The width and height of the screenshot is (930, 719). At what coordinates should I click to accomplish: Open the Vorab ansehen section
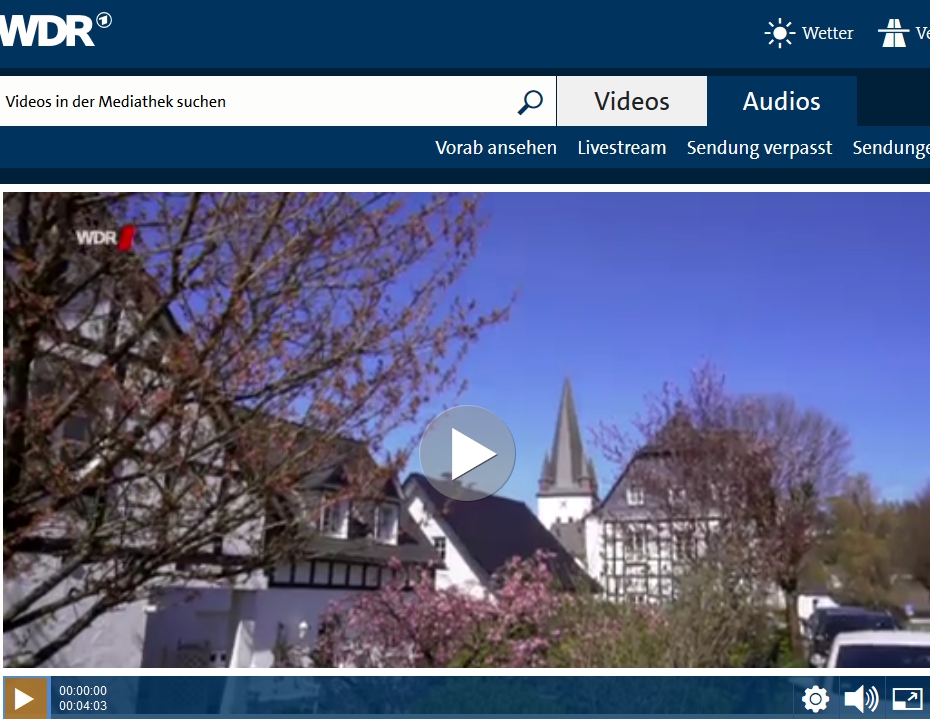point(495,148)
